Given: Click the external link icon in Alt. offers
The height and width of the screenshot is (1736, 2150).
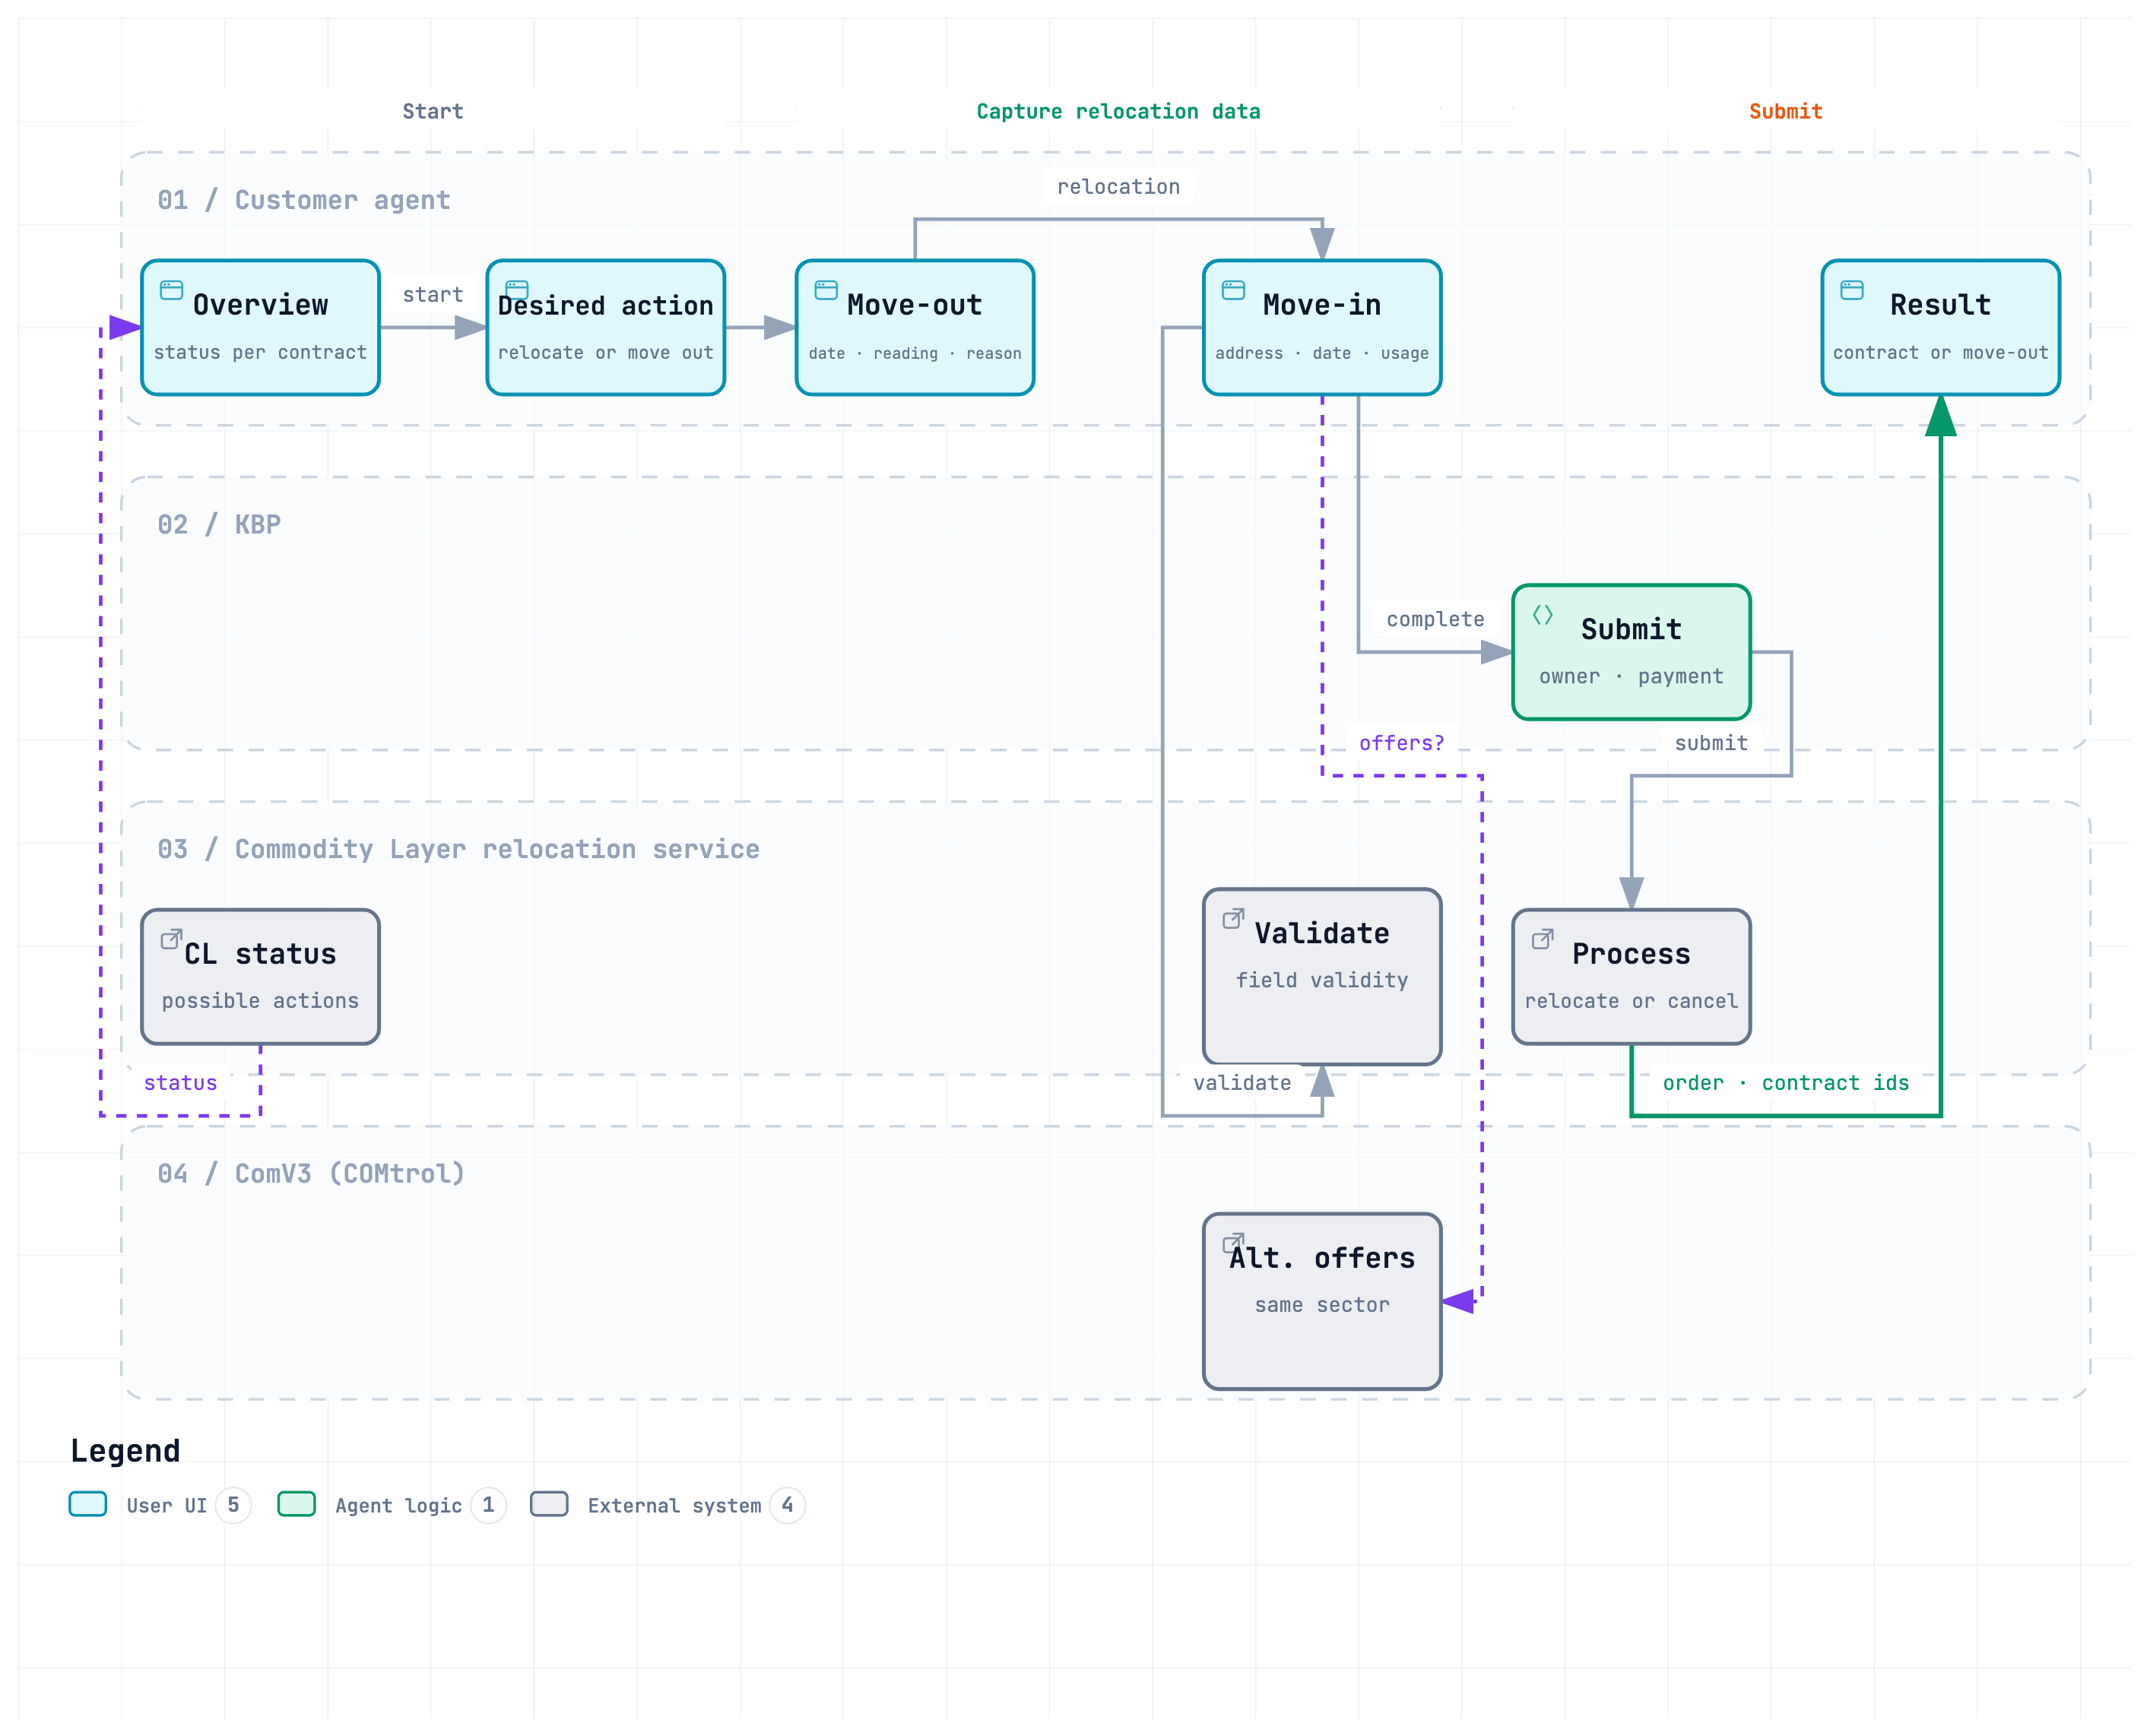Looking at the screenshot, I should [x=1233, y=1243].
